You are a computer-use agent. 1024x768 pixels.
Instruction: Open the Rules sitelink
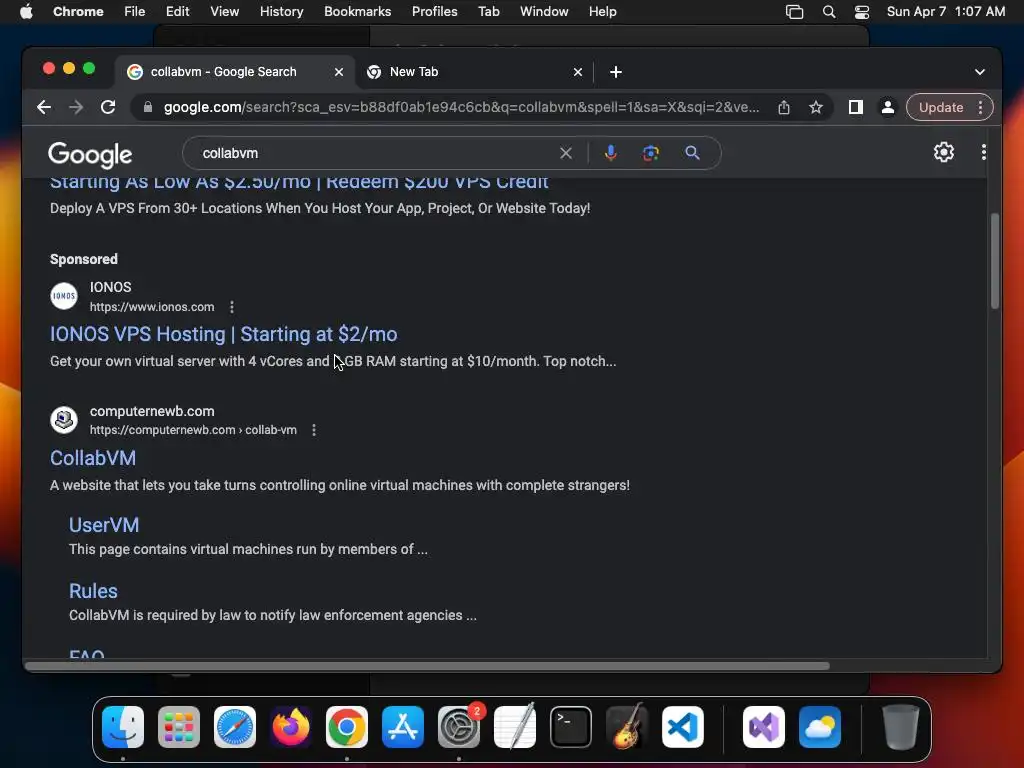93,591
